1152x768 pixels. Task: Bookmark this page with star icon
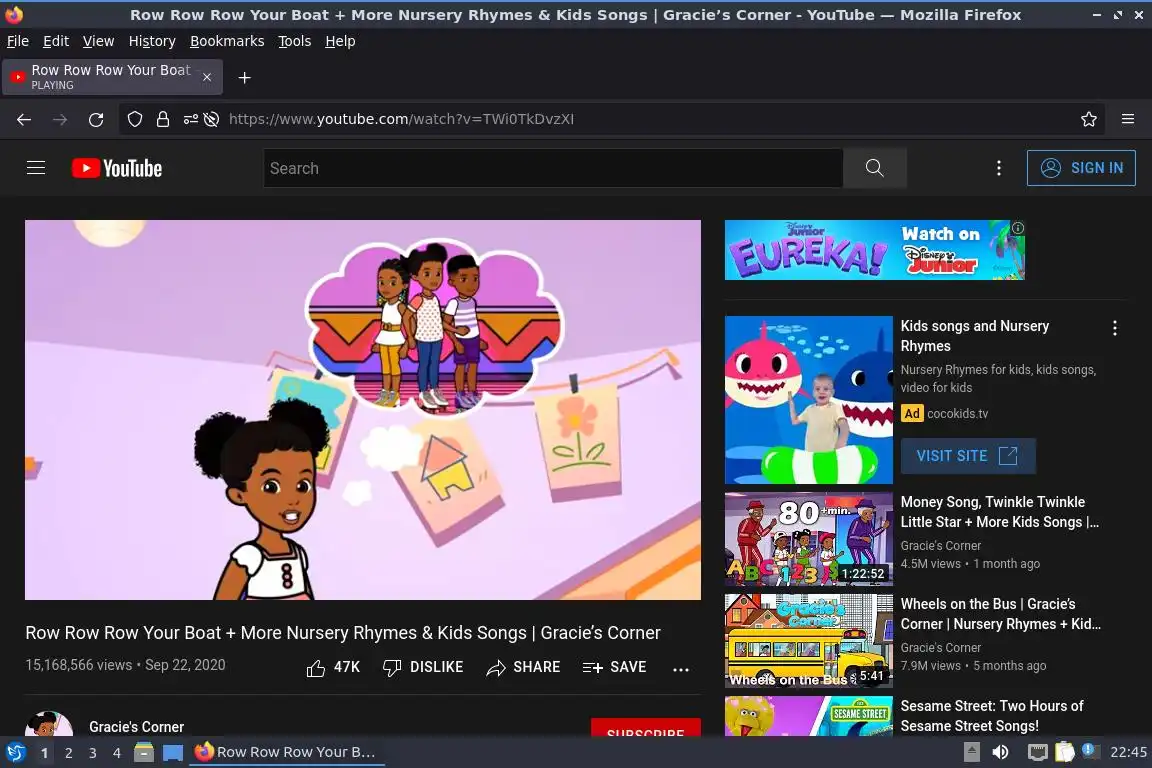click(1089, 119)
